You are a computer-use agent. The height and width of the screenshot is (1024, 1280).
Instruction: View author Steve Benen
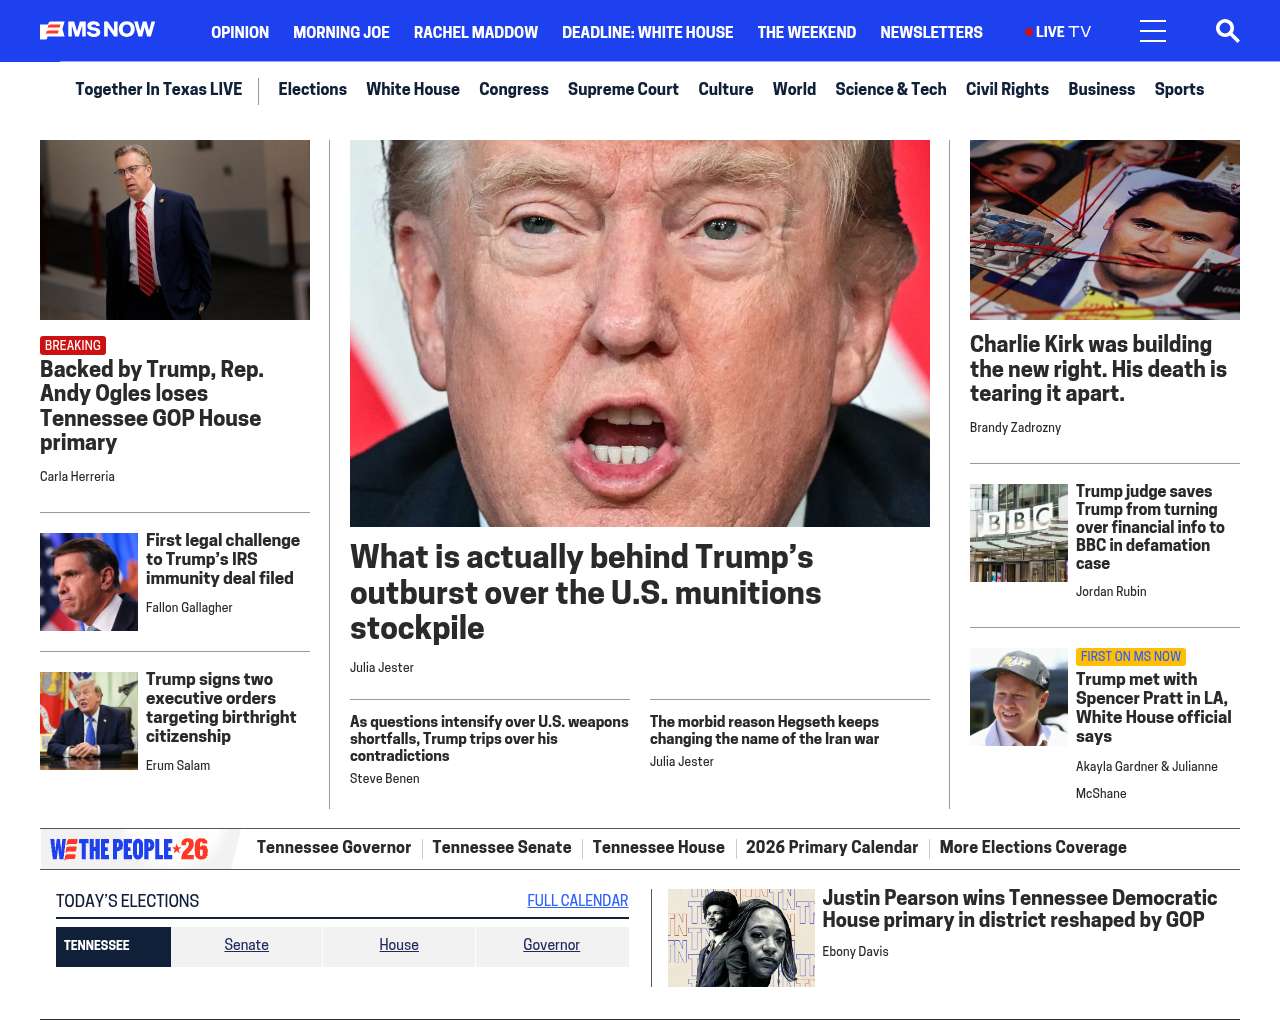[385, 779]
